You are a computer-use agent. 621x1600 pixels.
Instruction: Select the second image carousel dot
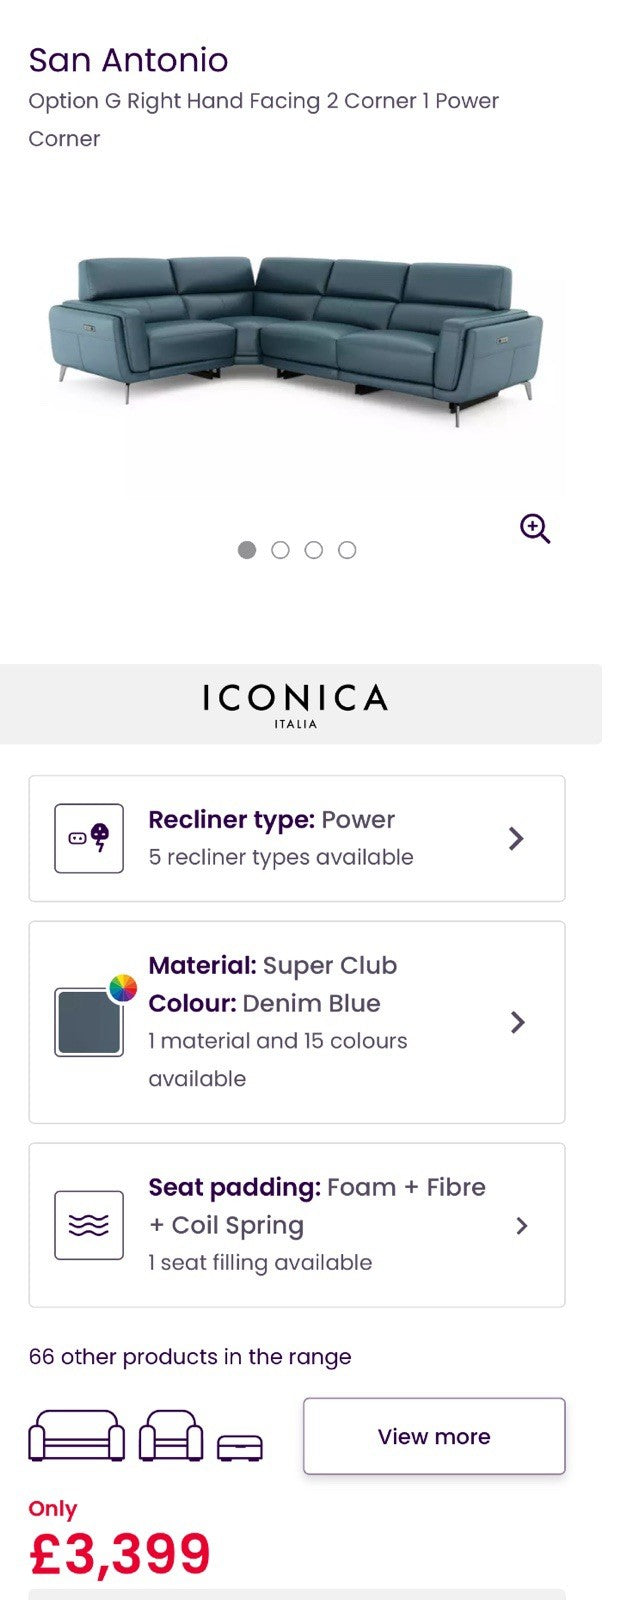pos(280,550)
